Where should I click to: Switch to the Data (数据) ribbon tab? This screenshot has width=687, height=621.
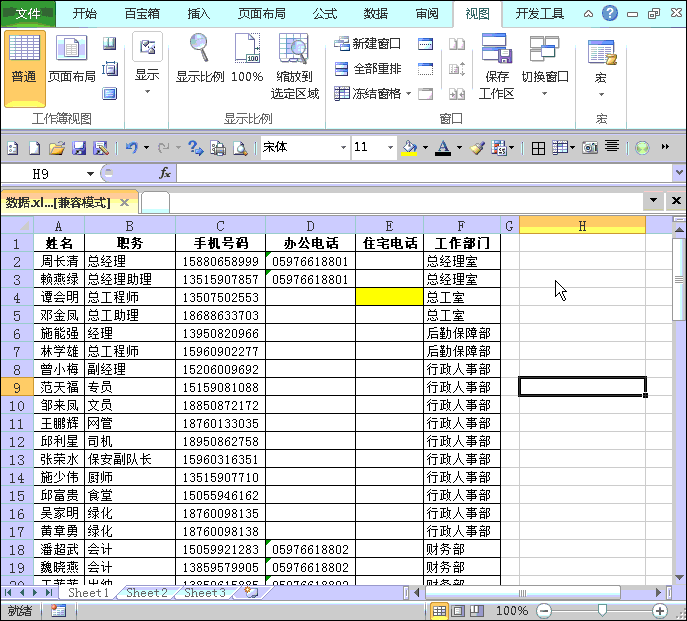click(375, 14)
